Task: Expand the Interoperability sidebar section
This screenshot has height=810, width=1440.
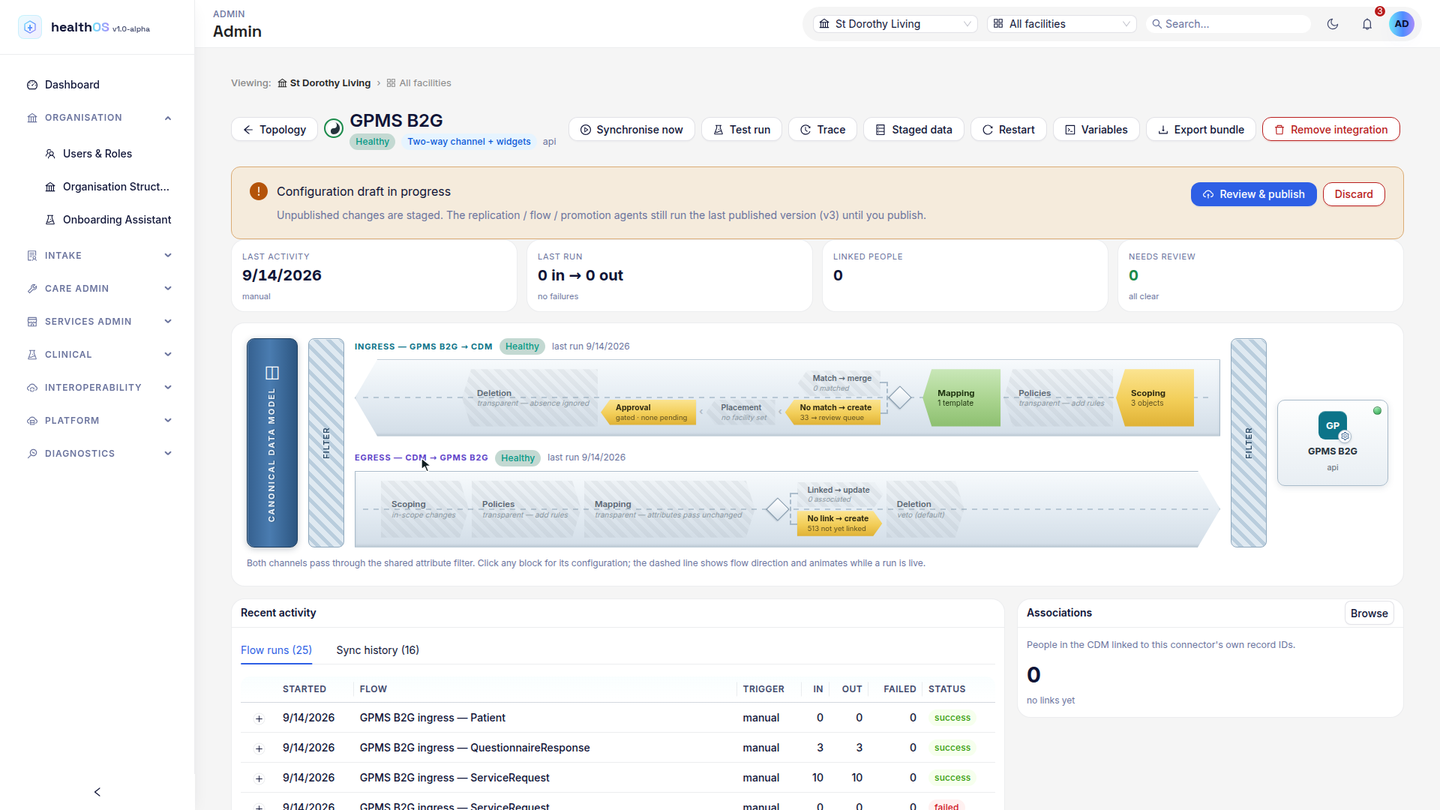Action: click(97, 388)
